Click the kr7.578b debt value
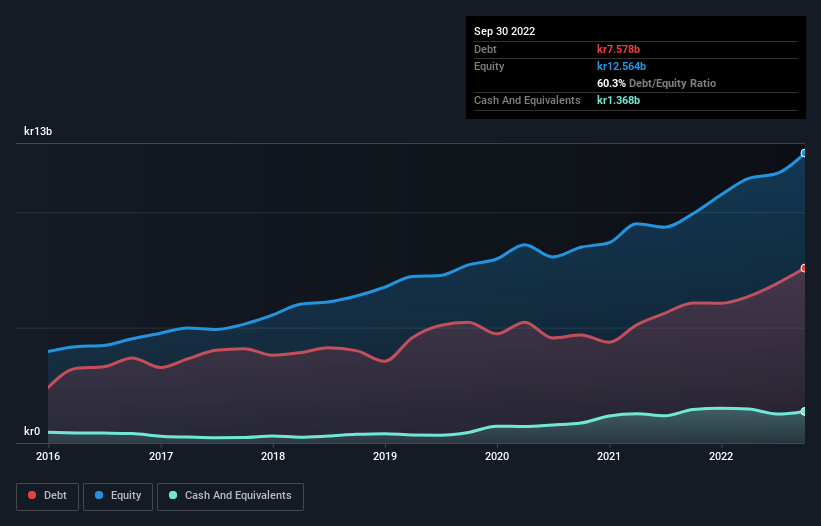821x526 pixels. (618, 49)
